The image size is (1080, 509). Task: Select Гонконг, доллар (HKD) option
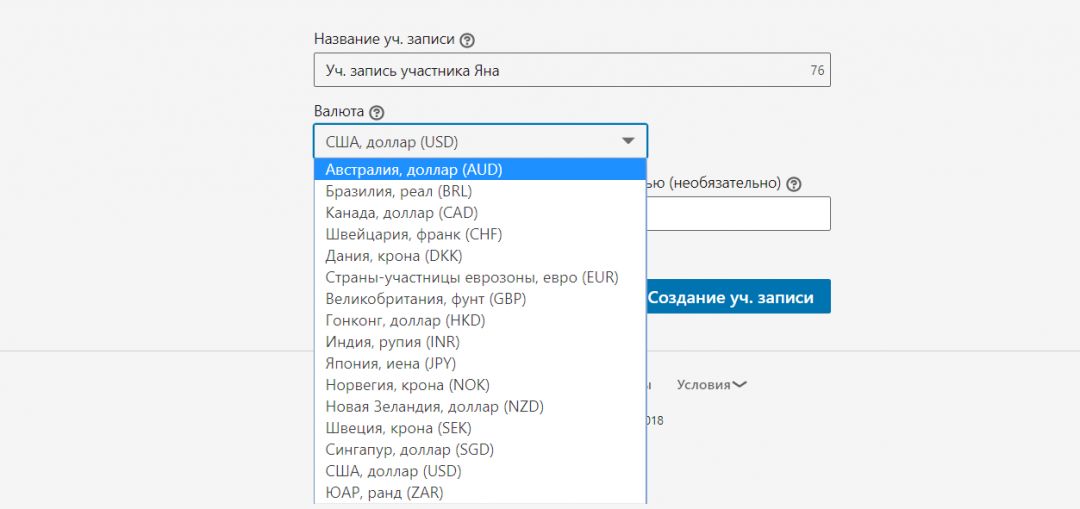coord(480,320)
